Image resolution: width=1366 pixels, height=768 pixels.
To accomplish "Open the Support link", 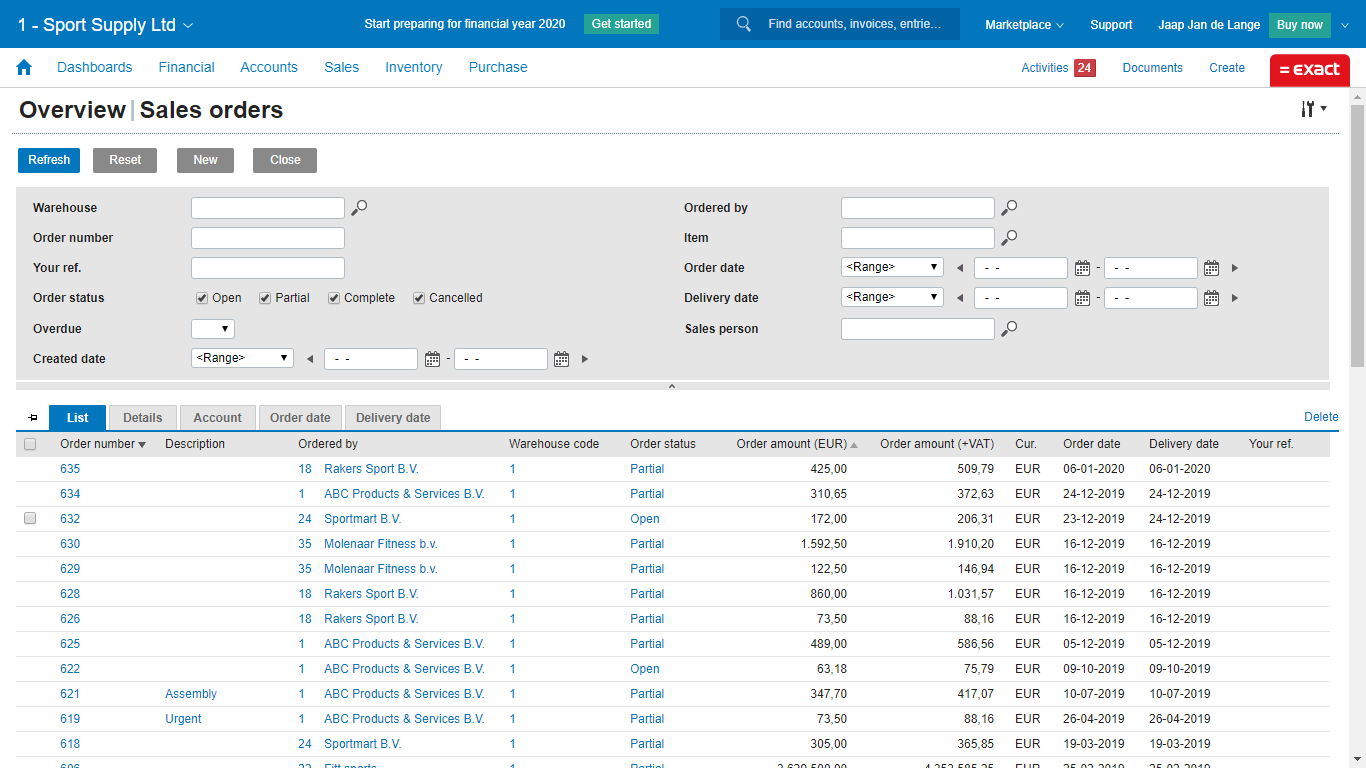I will coord(1111,25).
